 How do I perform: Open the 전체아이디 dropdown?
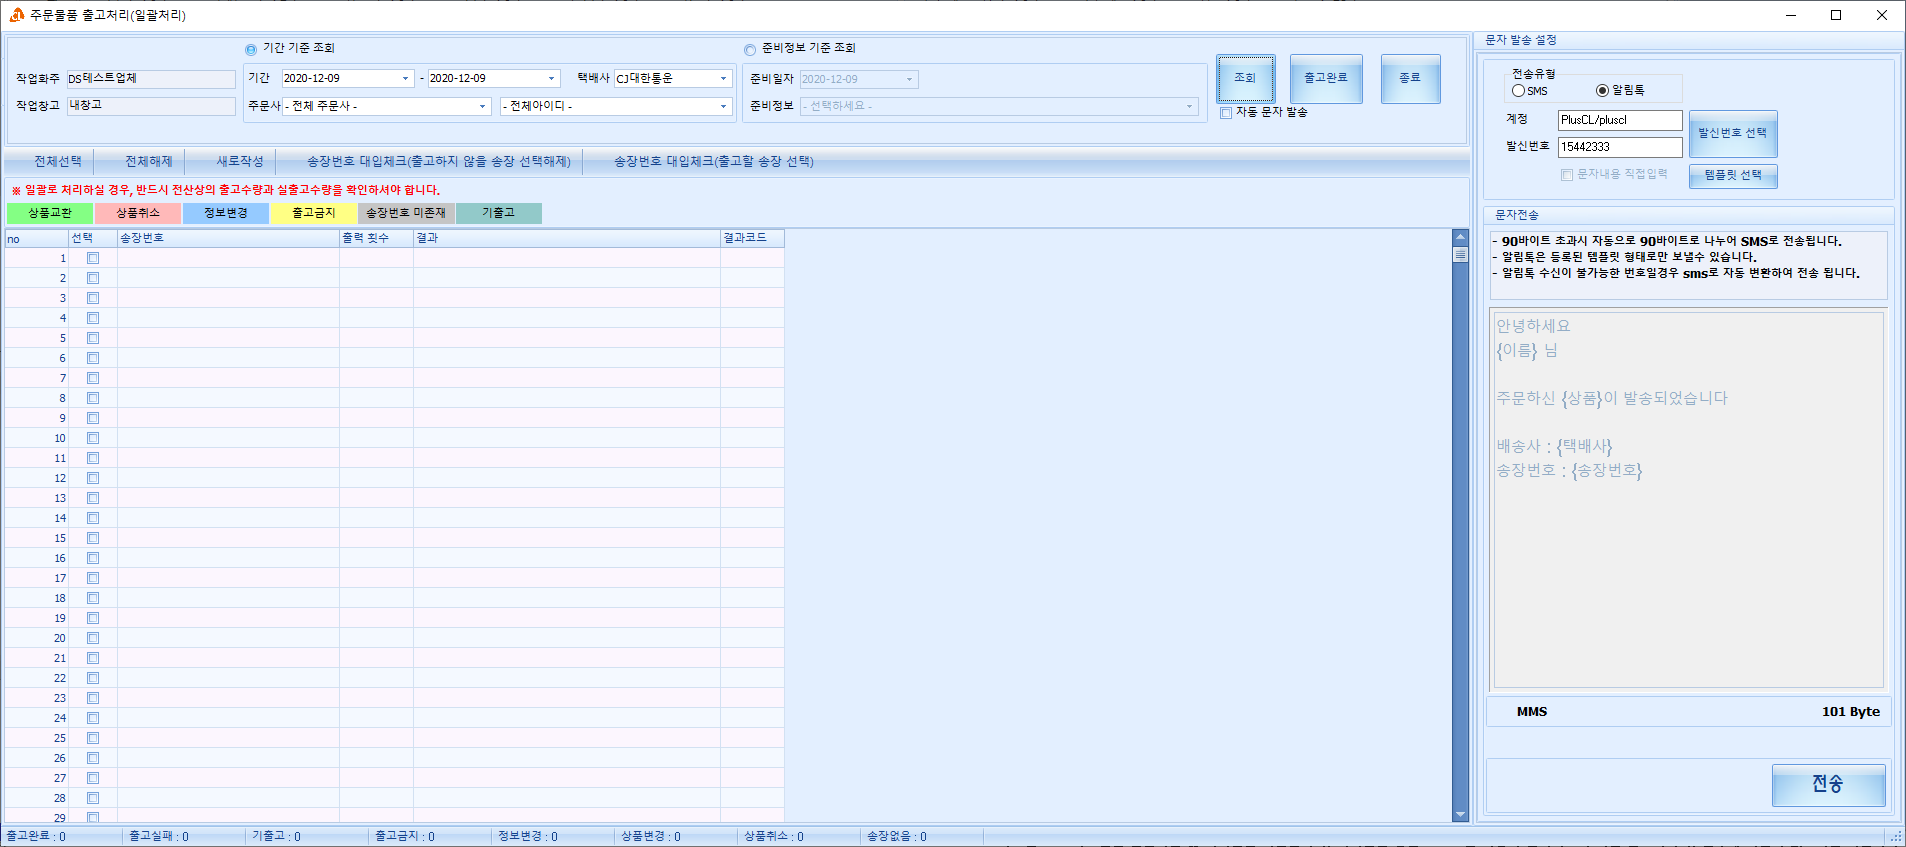723,106
